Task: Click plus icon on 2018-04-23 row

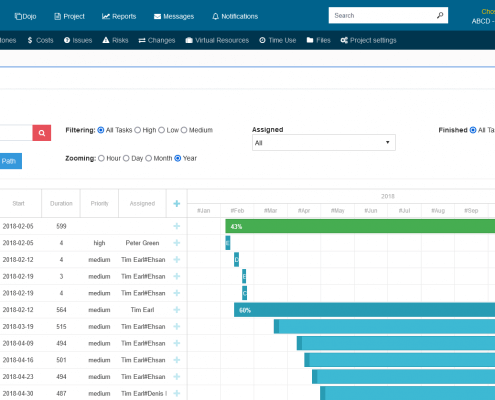Action: (x=177, y=377)
